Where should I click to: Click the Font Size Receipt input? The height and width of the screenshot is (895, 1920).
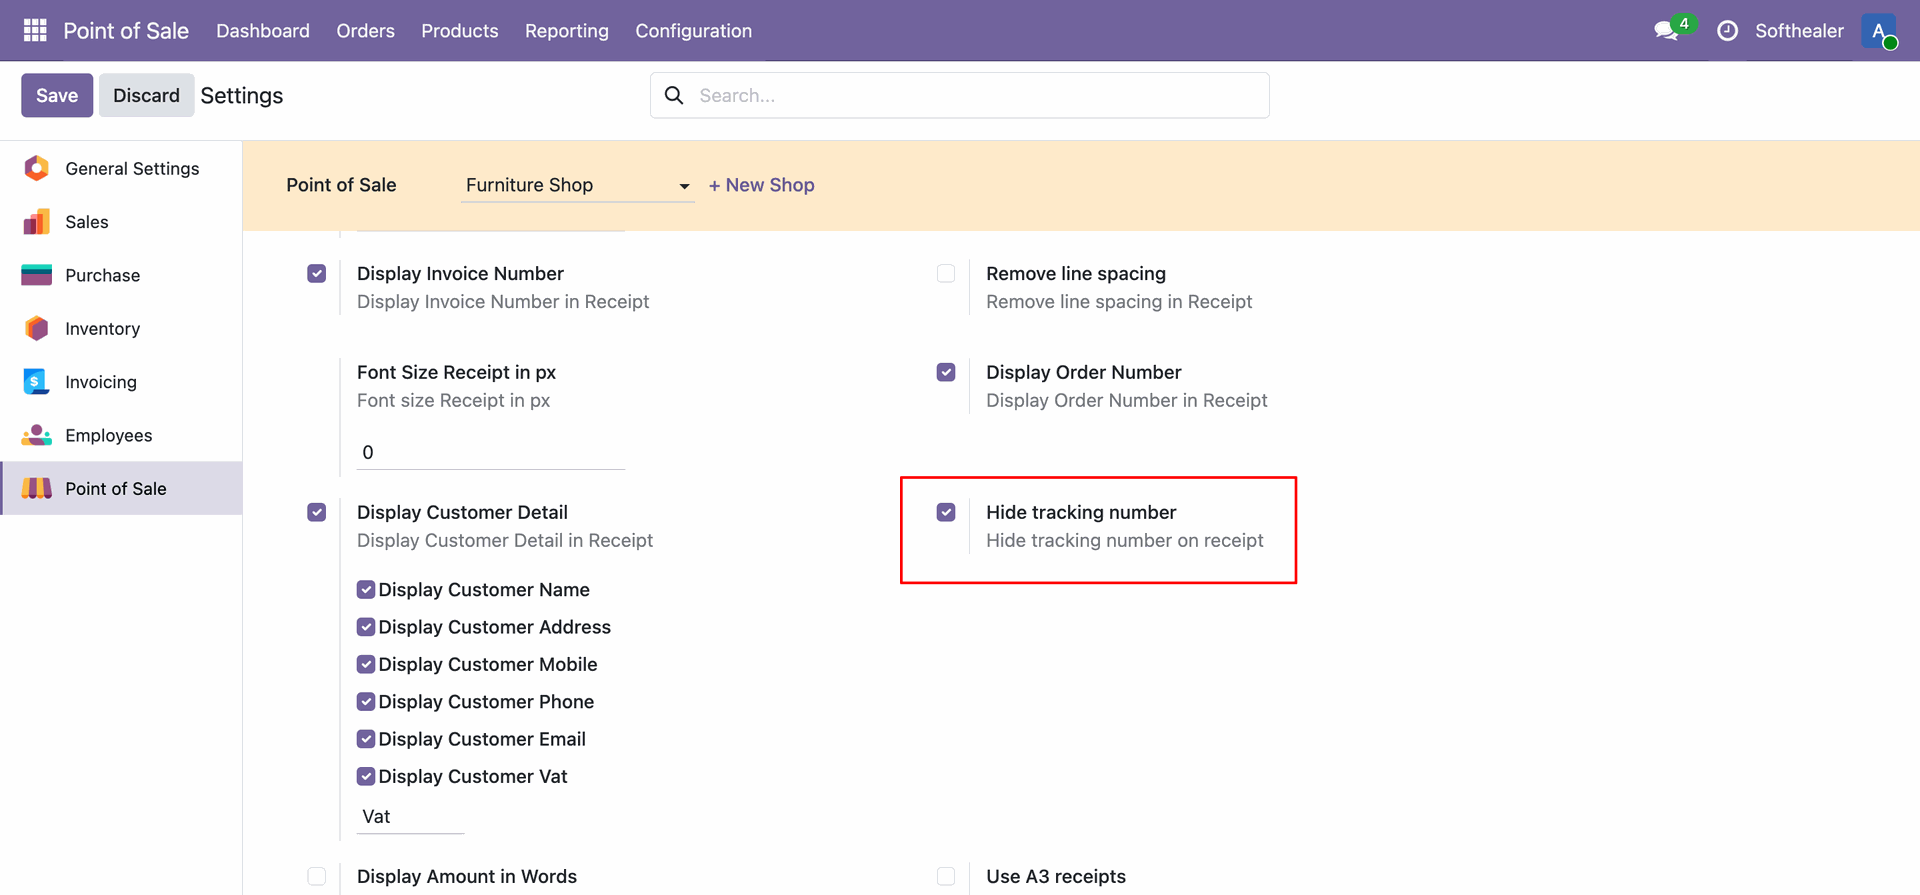[491, 452]
